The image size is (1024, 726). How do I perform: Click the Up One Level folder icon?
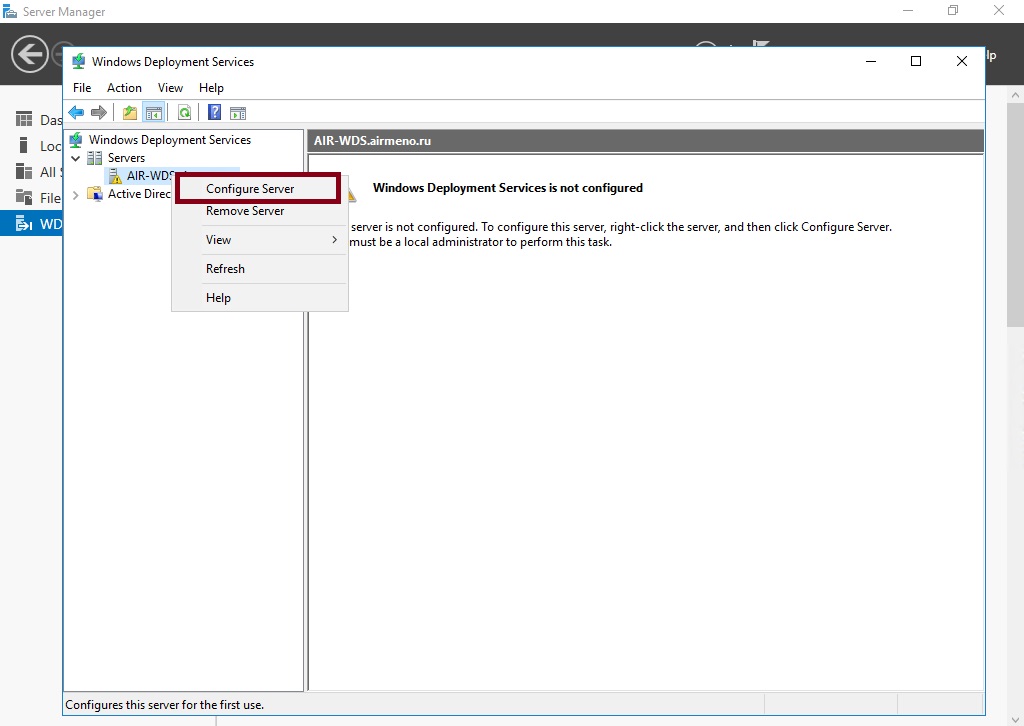130,112
